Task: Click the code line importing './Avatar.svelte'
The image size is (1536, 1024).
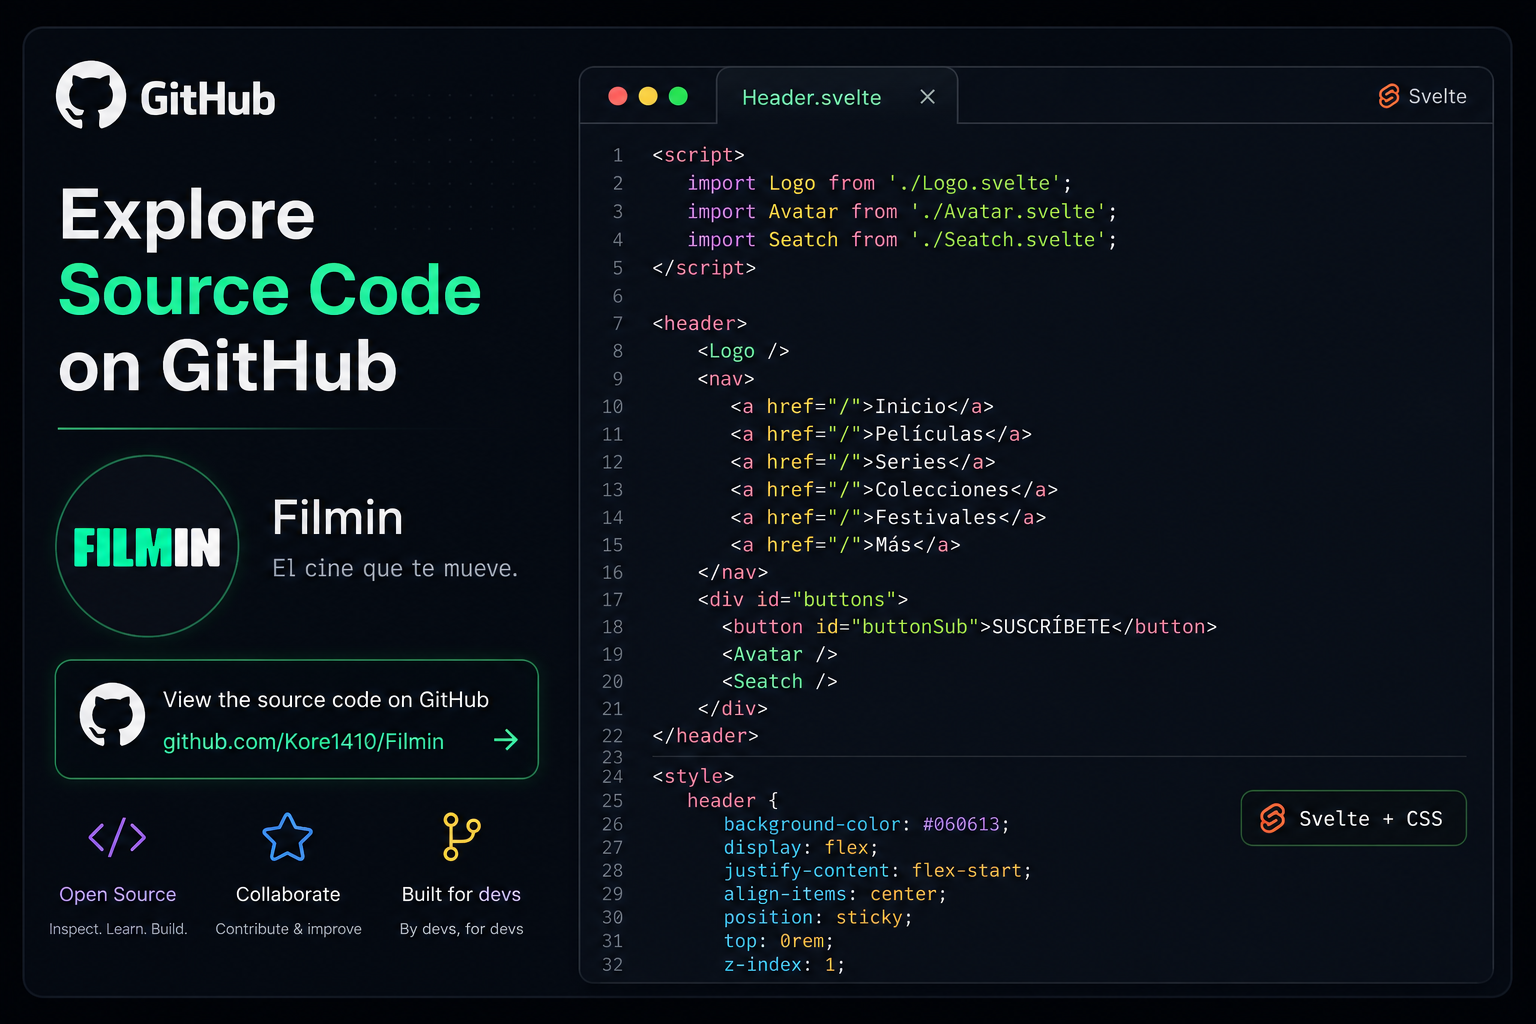Action: coord(902,211)
